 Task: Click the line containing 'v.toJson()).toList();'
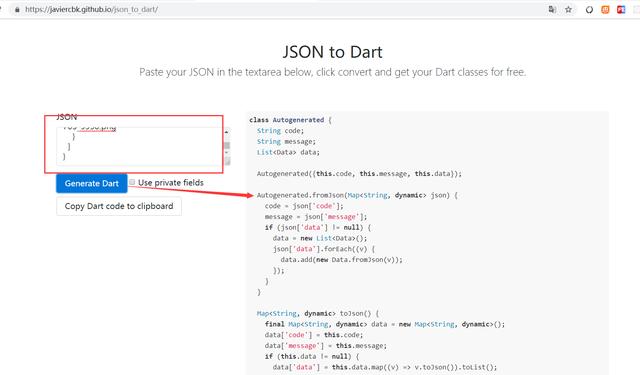click(385, 367)
